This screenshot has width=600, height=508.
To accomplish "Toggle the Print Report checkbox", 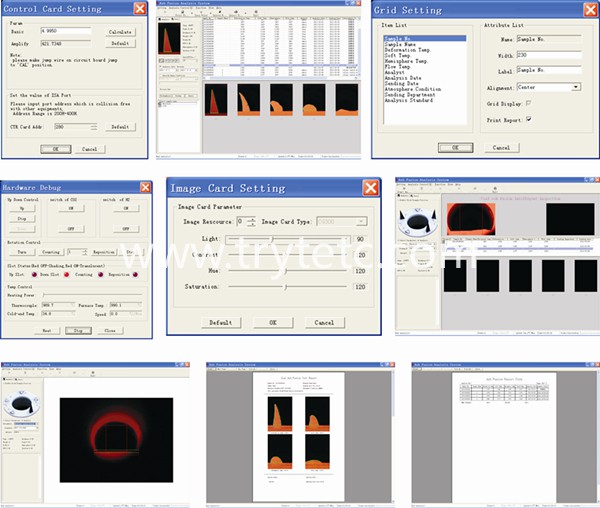I will click(x=528, y=119).
